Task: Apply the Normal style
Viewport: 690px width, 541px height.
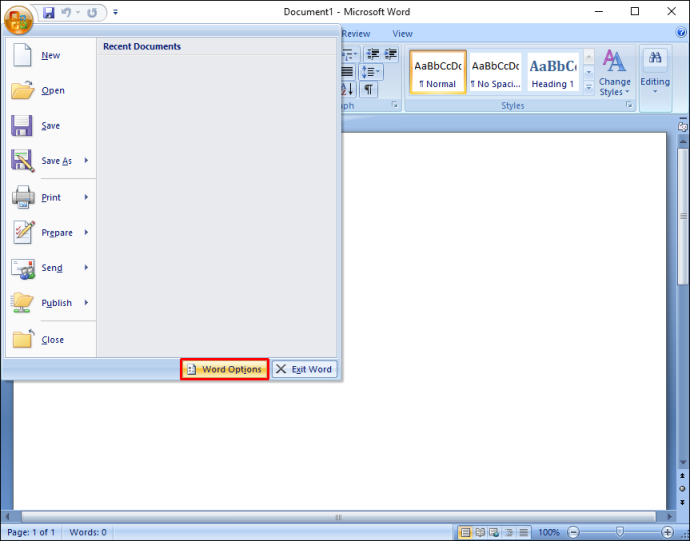Action: (x=438, y=72)
